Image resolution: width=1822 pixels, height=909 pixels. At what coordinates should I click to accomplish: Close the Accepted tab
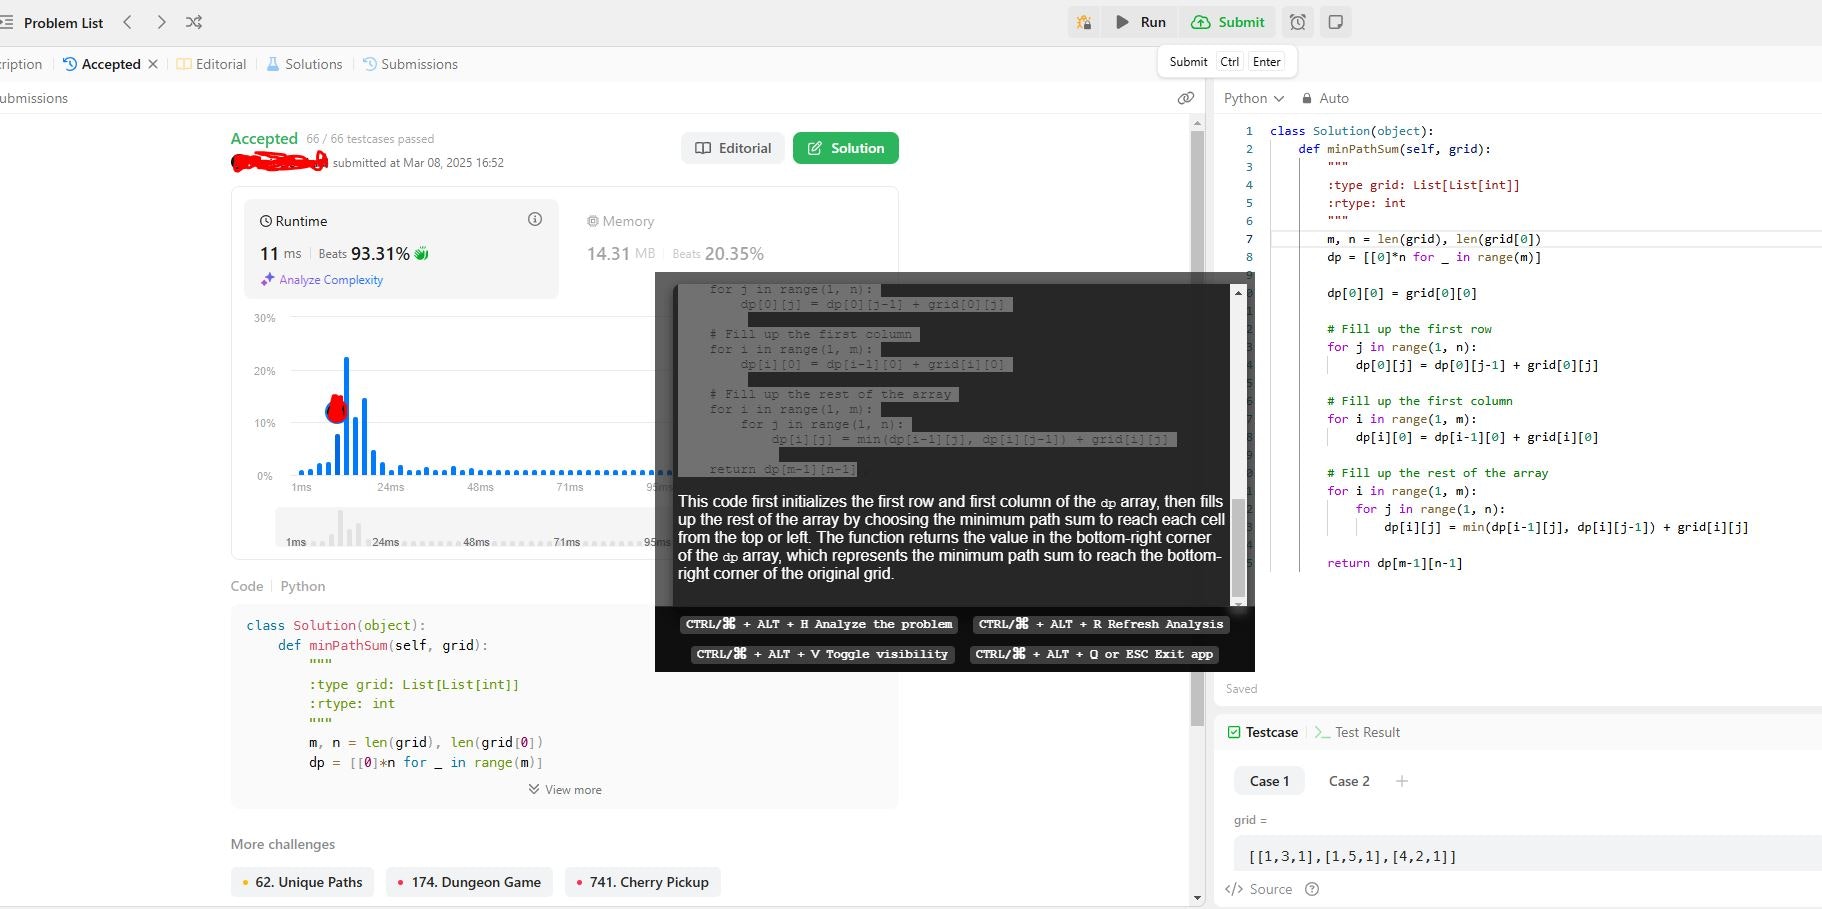click(153, 64)
